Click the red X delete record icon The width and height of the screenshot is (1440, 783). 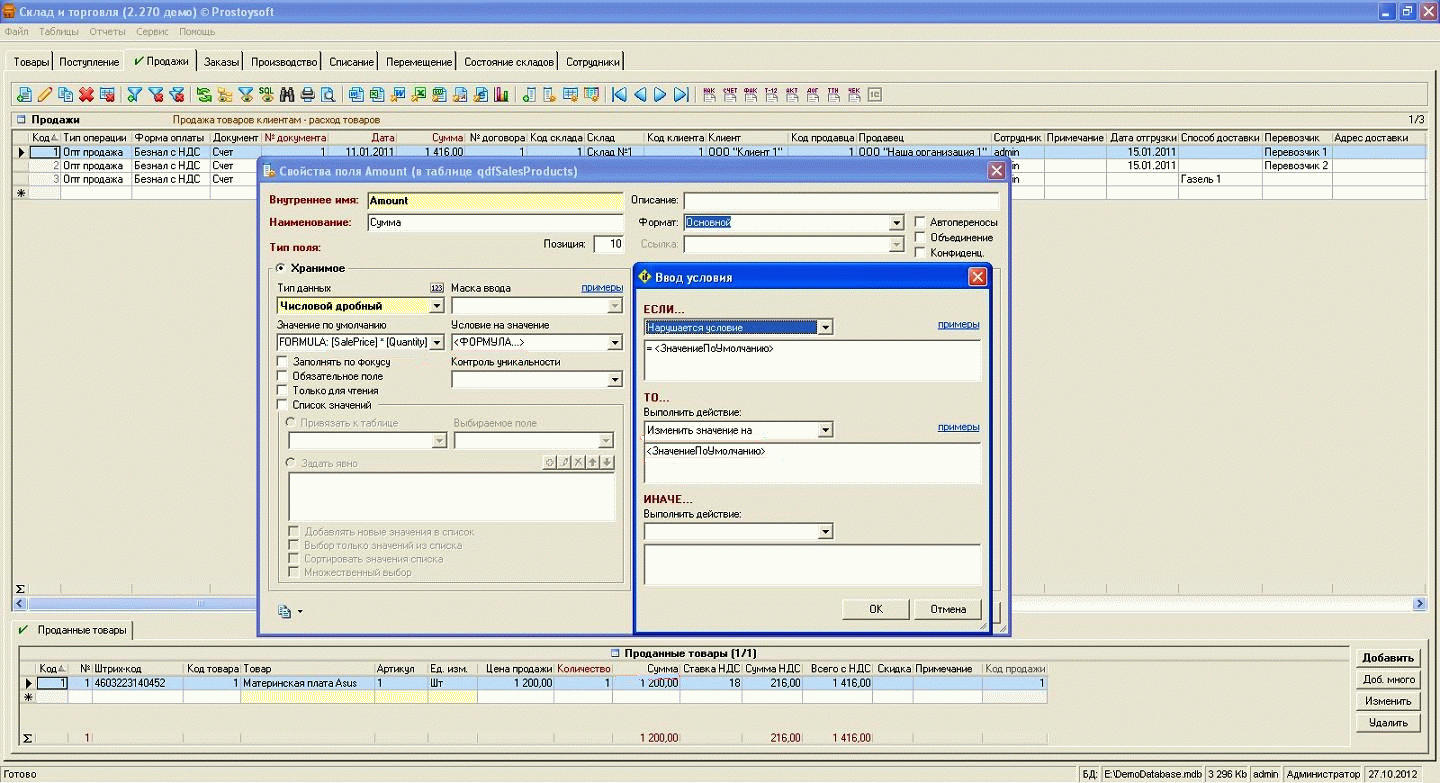(86, 94)
